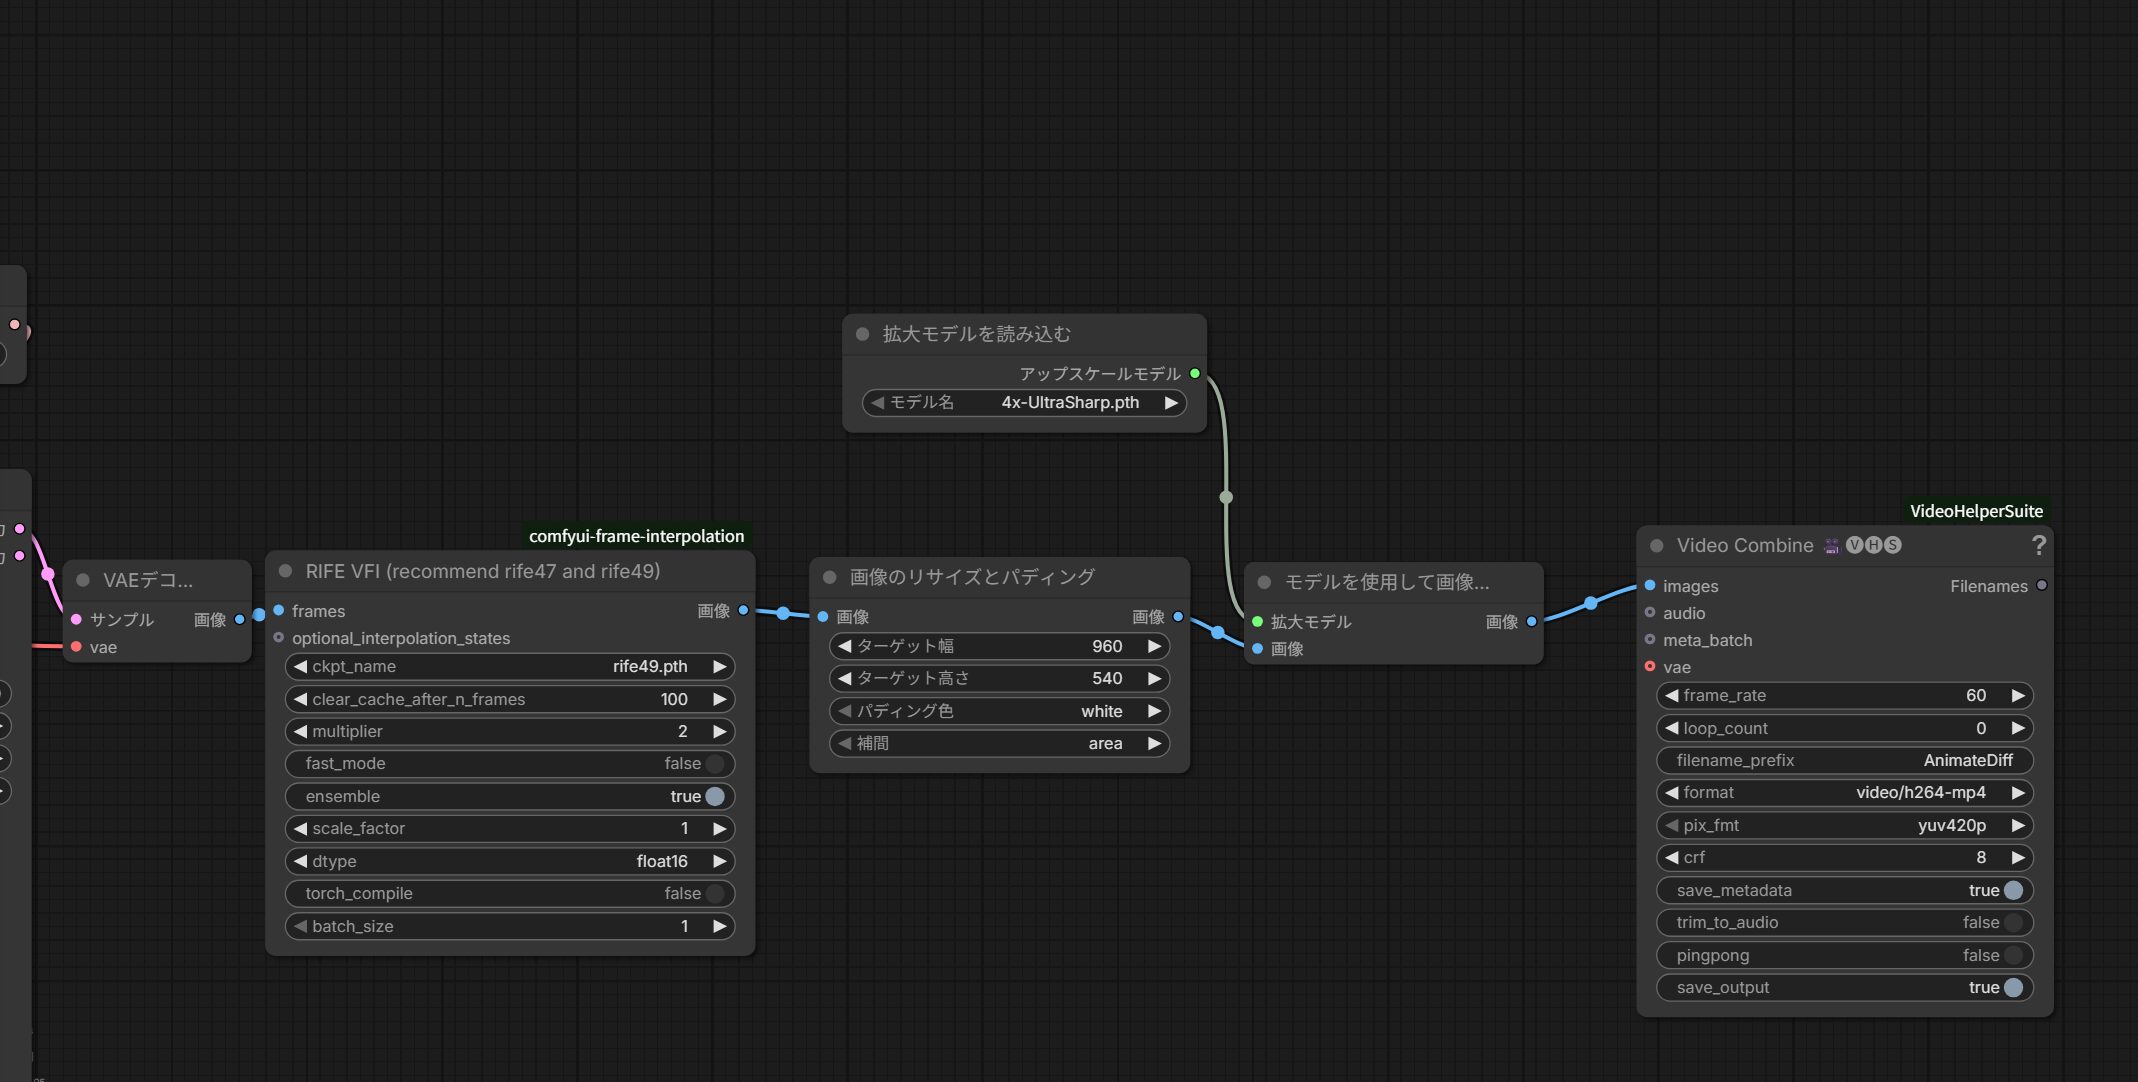Increase ターゲット幅 with right arrow

[x=1154, y=646]
